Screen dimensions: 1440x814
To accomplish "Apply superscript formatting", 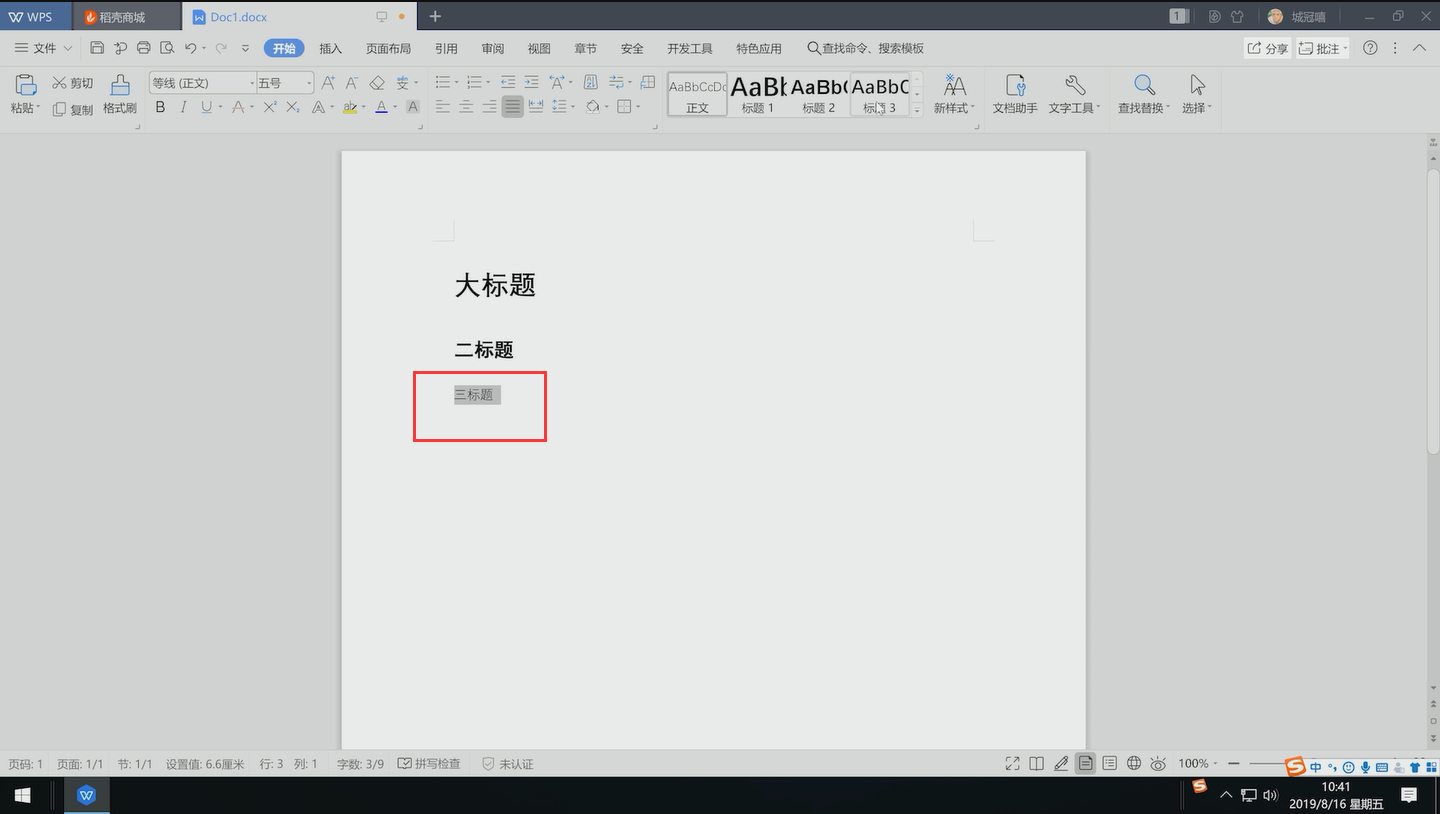I will coord(270,107).
